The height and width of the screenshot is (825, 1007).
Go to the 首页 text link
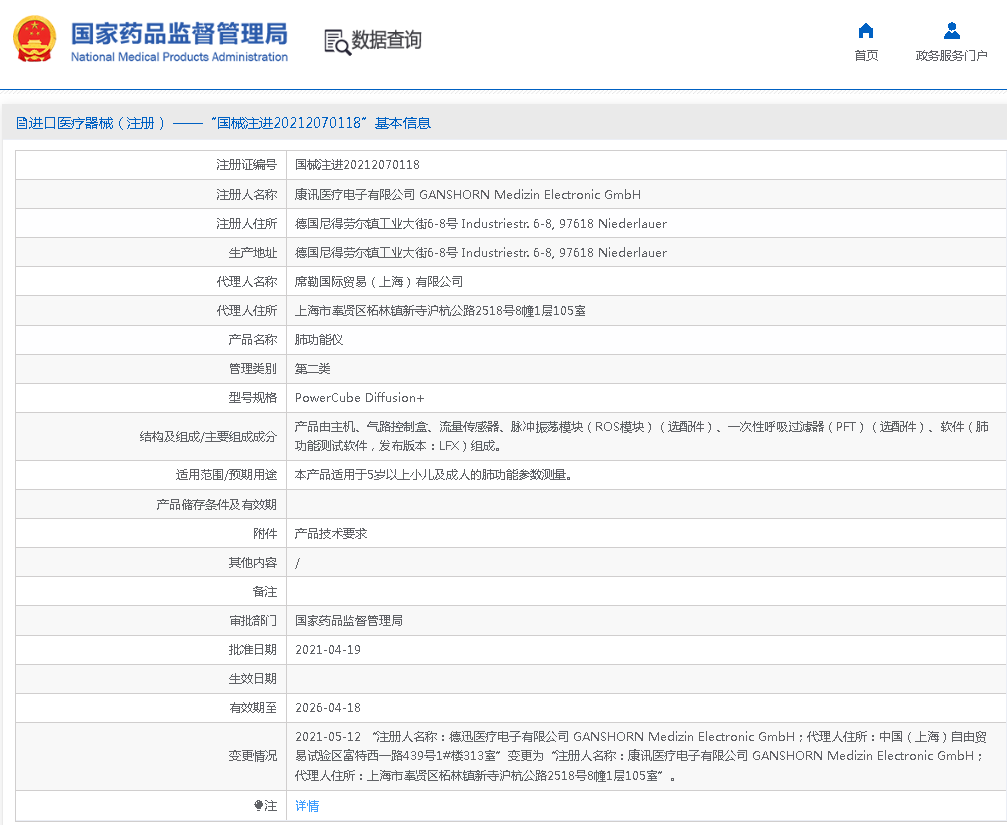point(866,56)
